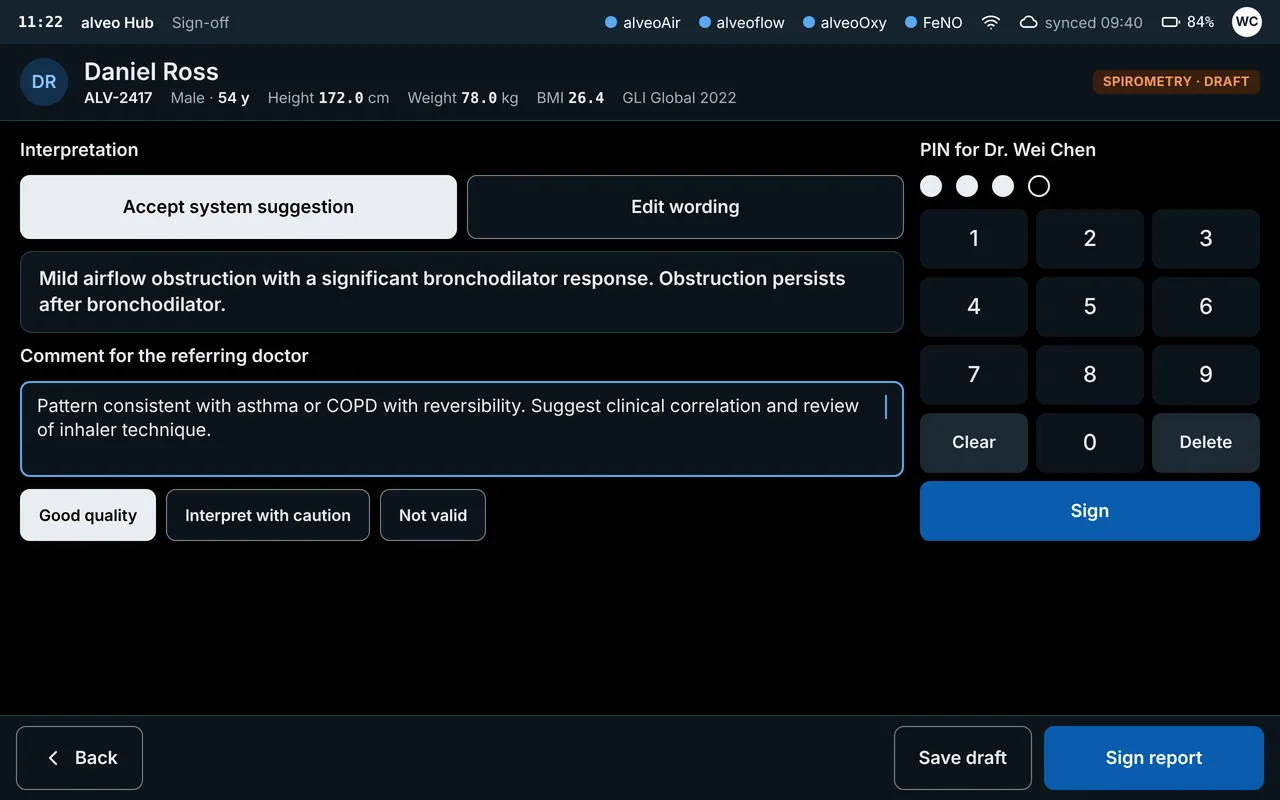
Task: Tap keypad digit 4
Action: point(974,306)
